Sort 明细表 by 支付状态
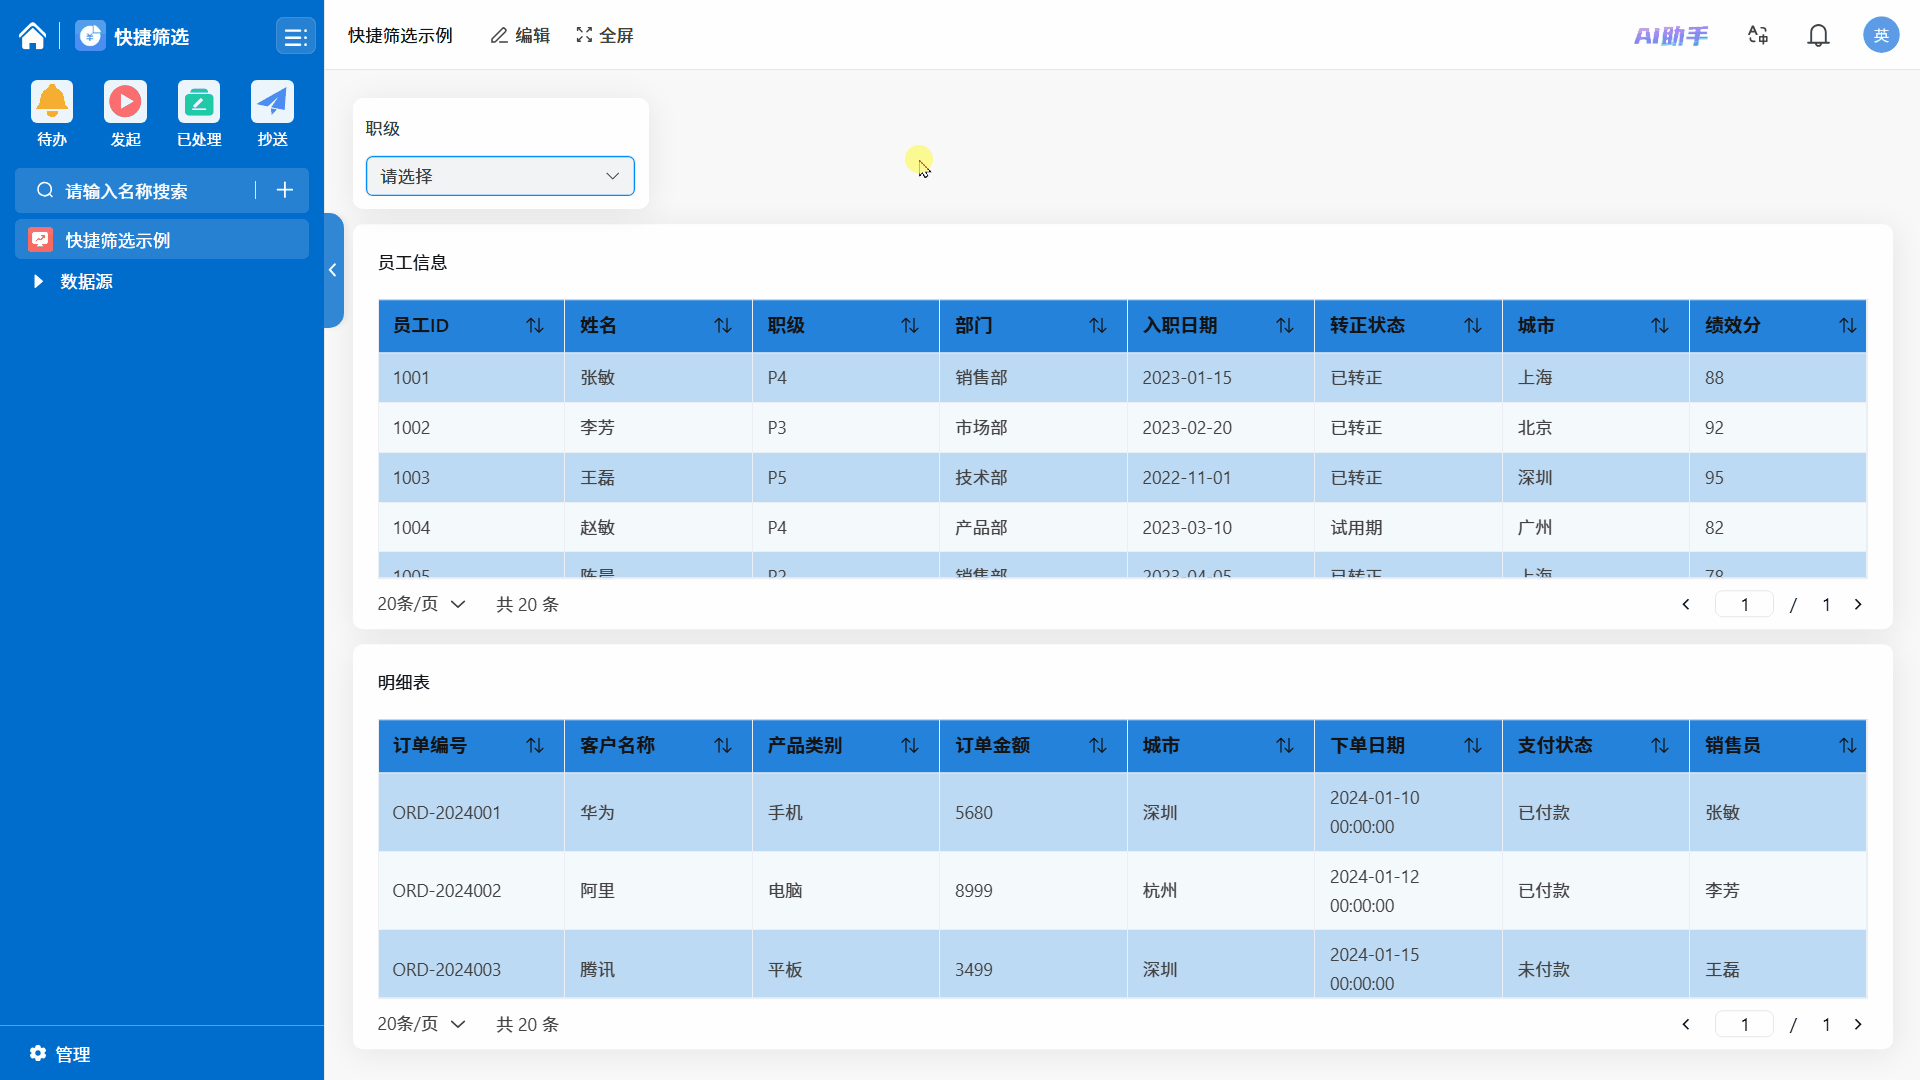Screen dimensions: 1920x1080 coord(1660,746)
